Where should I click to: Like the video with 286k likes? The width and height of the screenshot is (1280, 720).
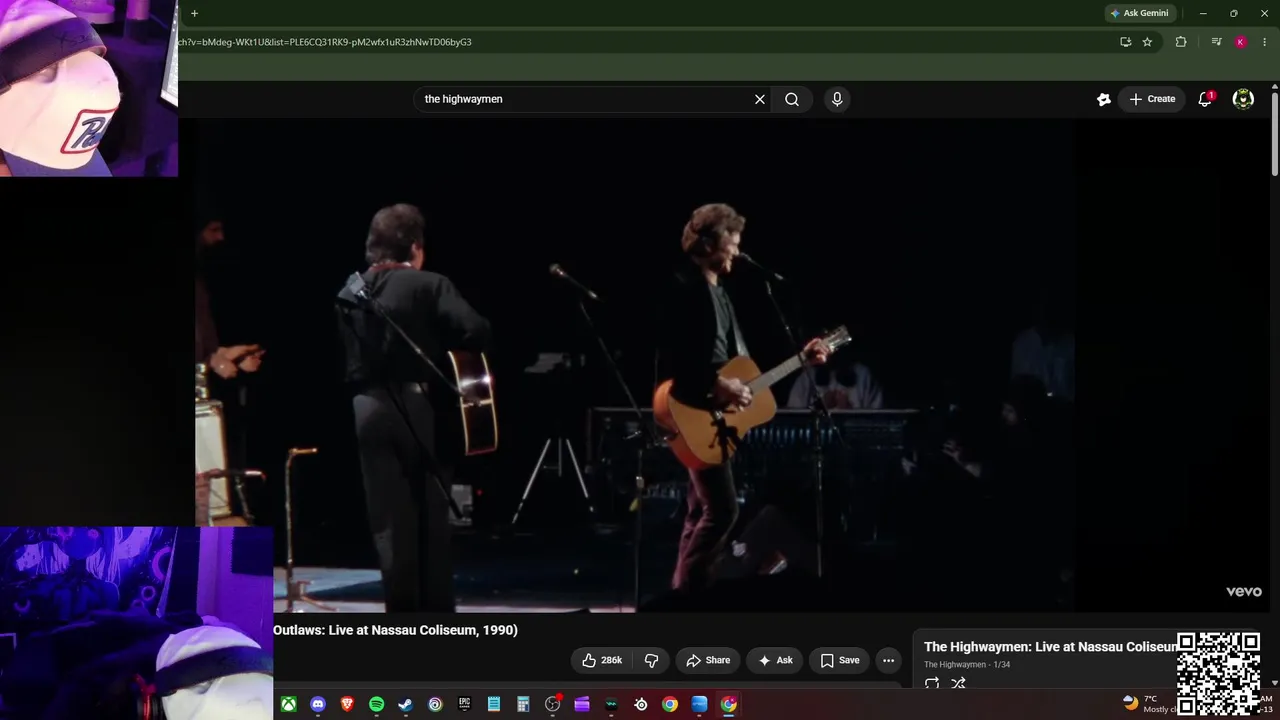tap(602, 660)
